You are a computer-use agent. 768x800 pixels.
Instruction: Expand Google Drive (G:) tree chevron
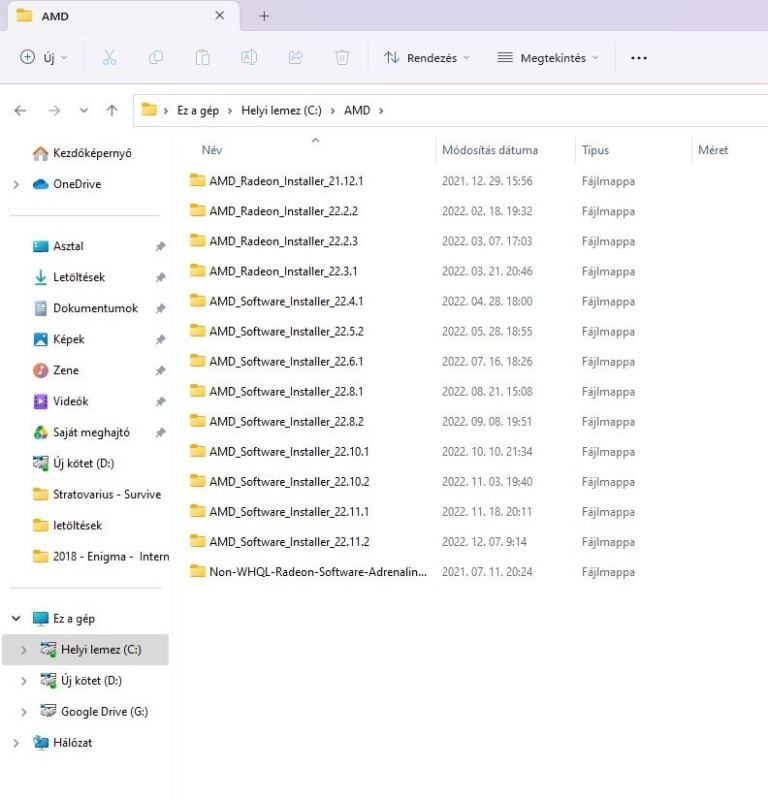23,712
